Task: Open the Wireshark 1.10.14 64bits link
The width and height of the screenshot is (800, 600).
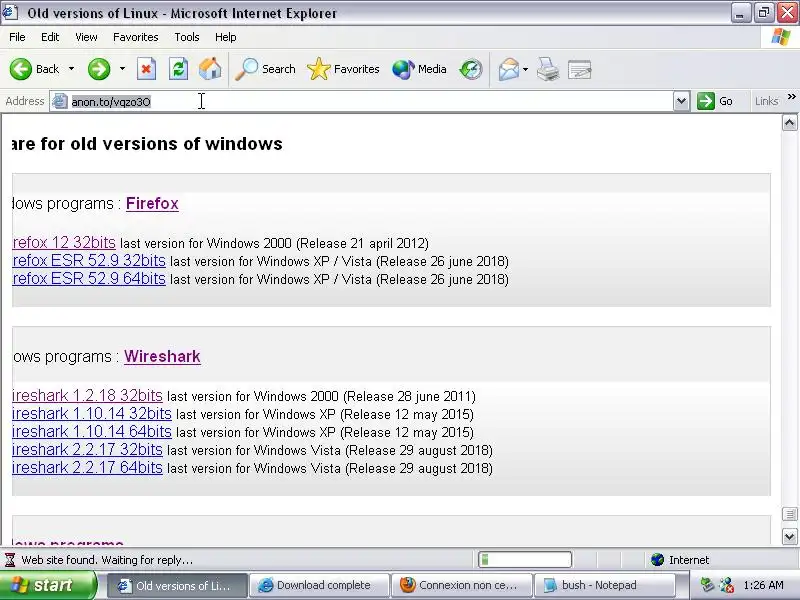Action: [92, 432]
